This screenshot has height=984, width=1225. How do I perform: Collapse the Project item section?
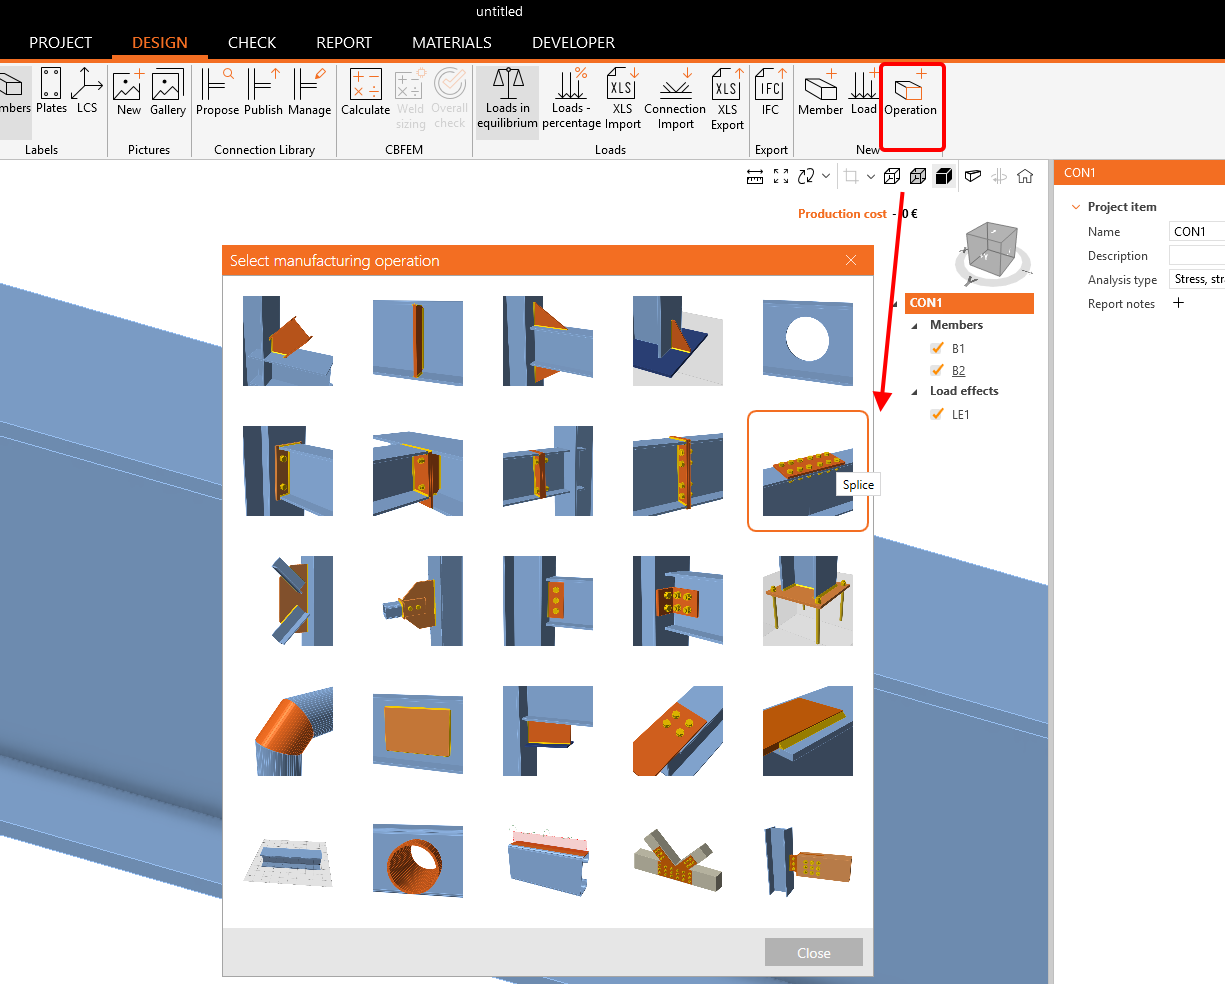pyautogui.click(x=1075, y=206)
